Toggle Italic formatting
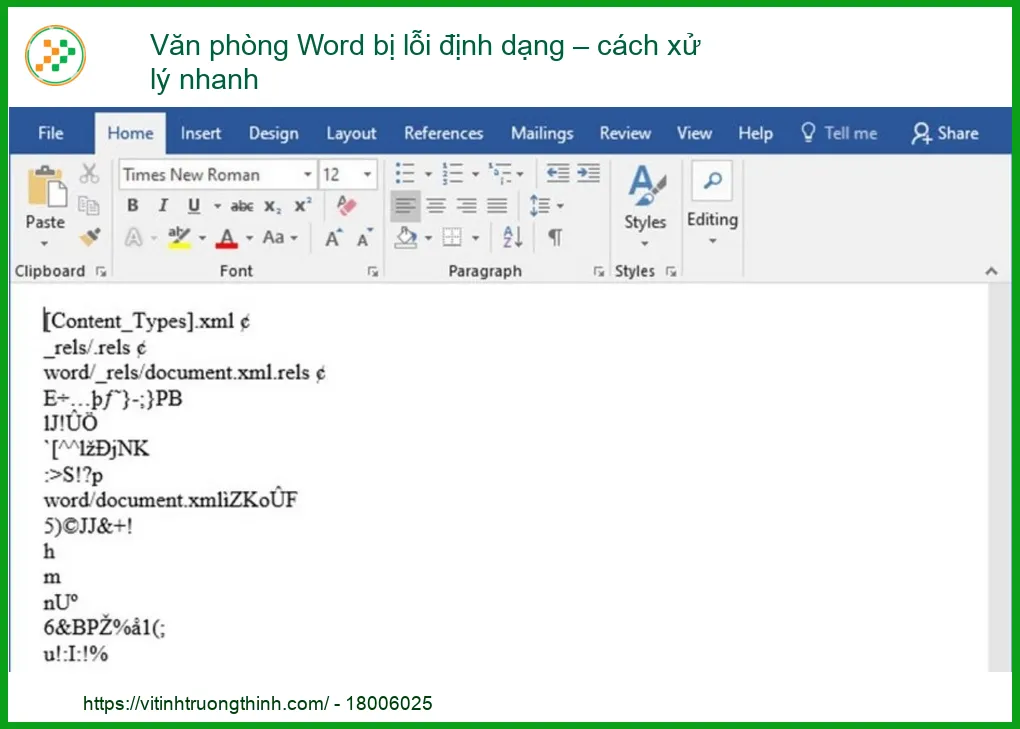Viewport: 1020px width, 729px height. [163, 205]
